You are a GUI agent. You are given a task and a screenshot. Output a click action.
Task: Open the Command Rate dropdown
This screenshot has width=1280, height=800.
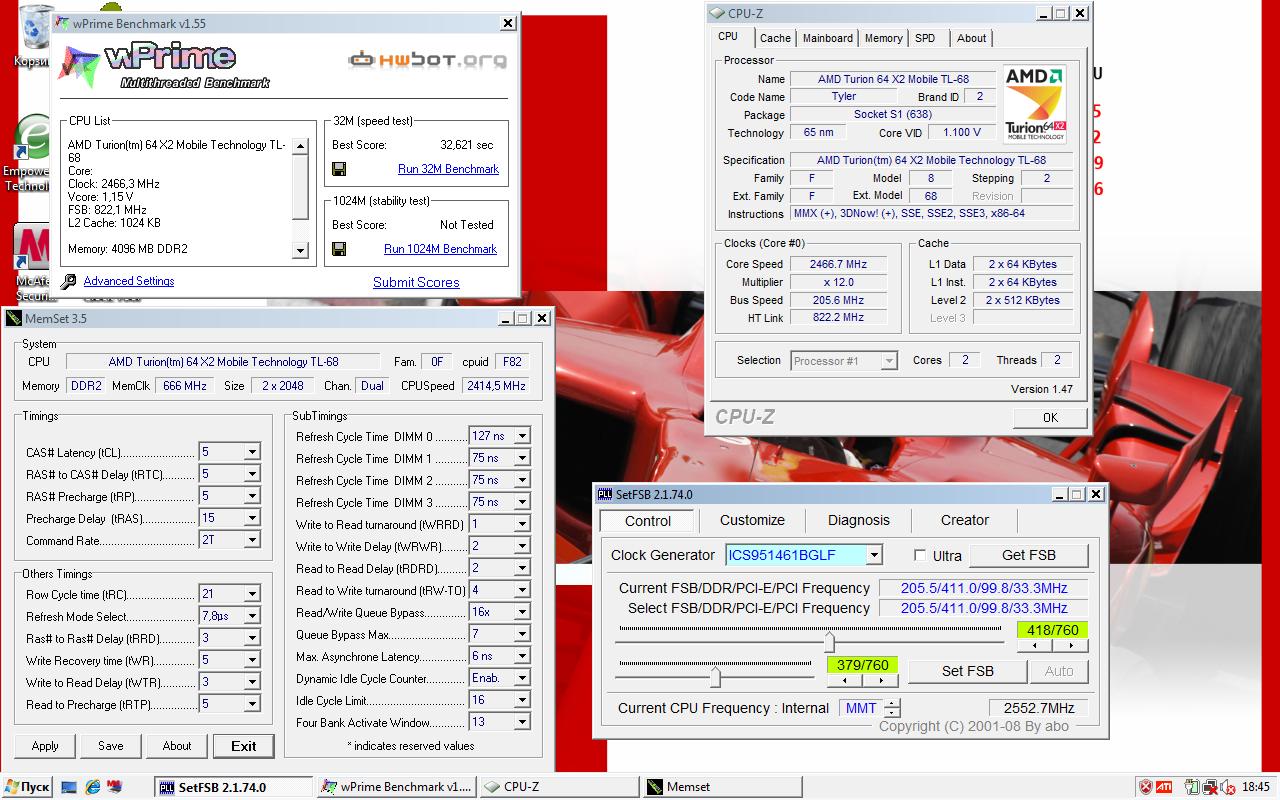[x=252, y=540]
